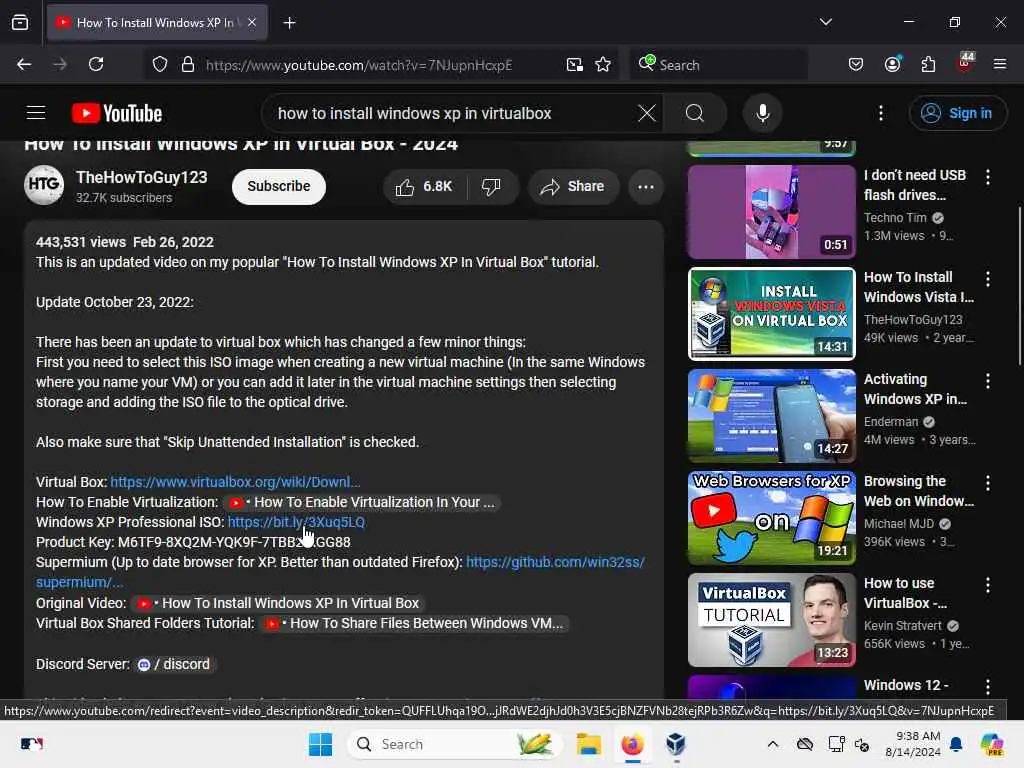1024x768 pixels.
Task: Open options for How to use VirtualBox video
Action: click(988, 584)
